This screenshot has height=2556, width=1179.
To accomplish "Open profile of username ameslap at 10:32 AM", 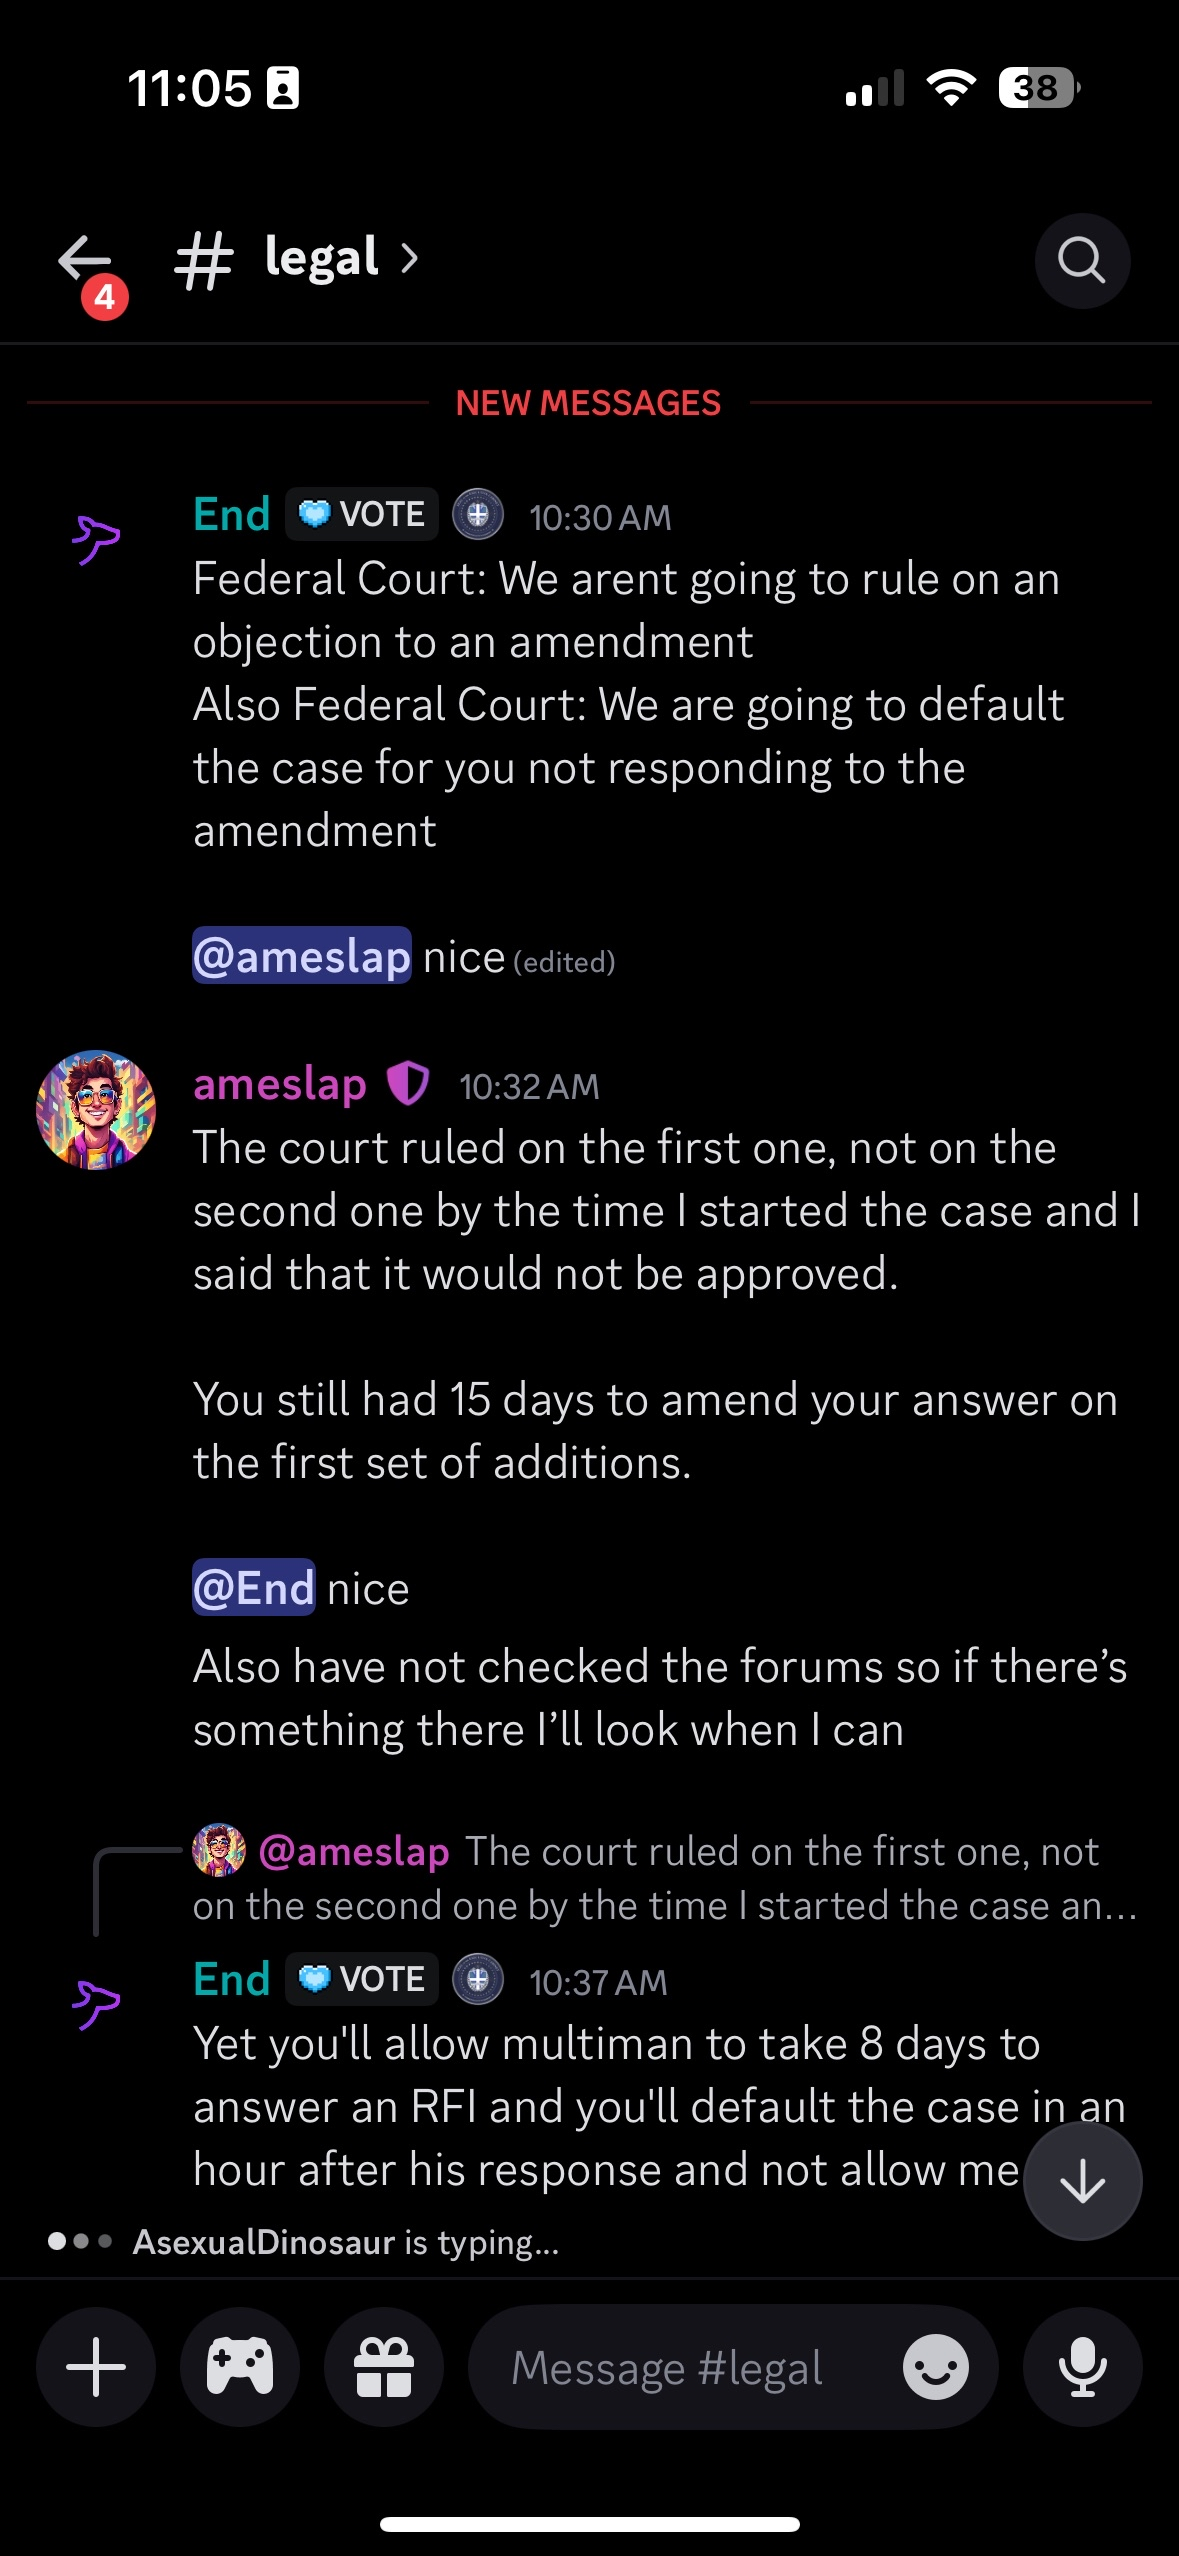I will [280, 1084].
